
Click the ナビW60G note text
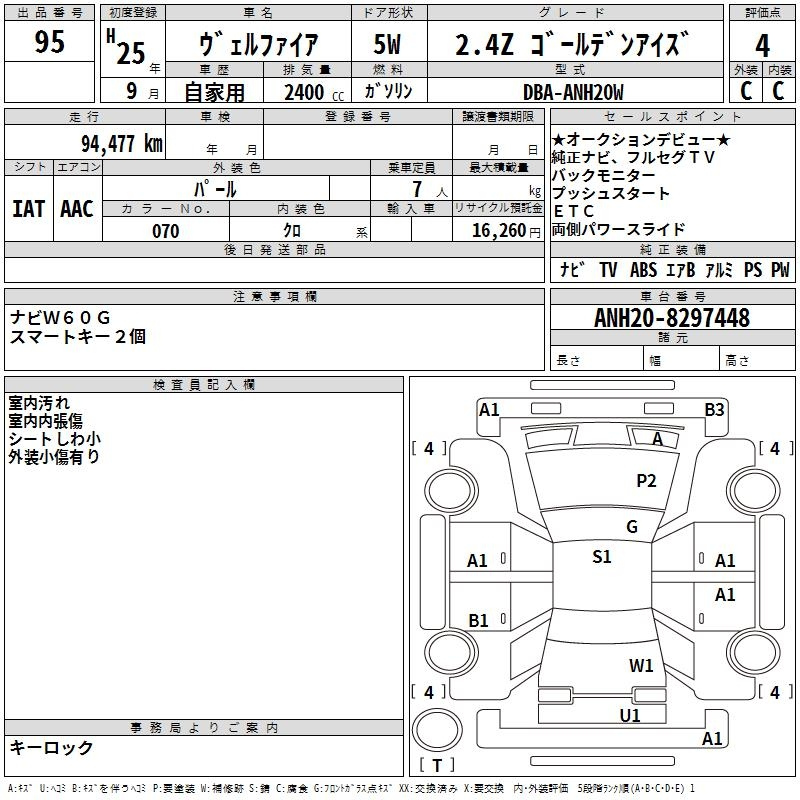click(x=61, y=317)
